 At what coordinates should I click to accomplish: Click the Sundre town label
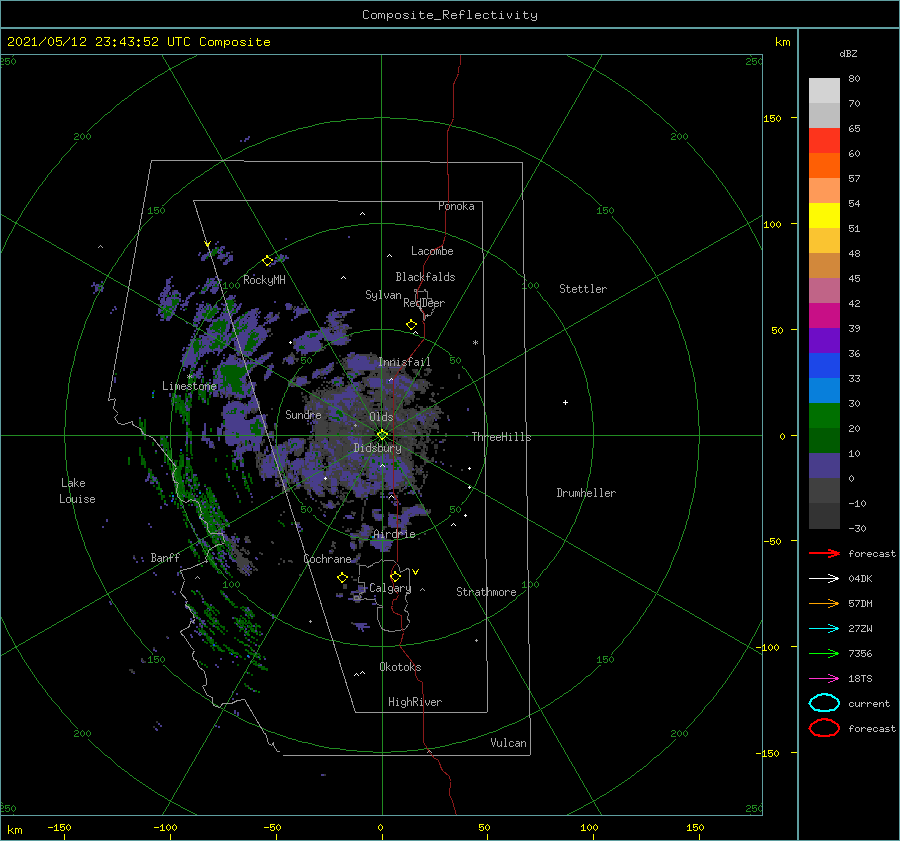click(x=303, y=415)
